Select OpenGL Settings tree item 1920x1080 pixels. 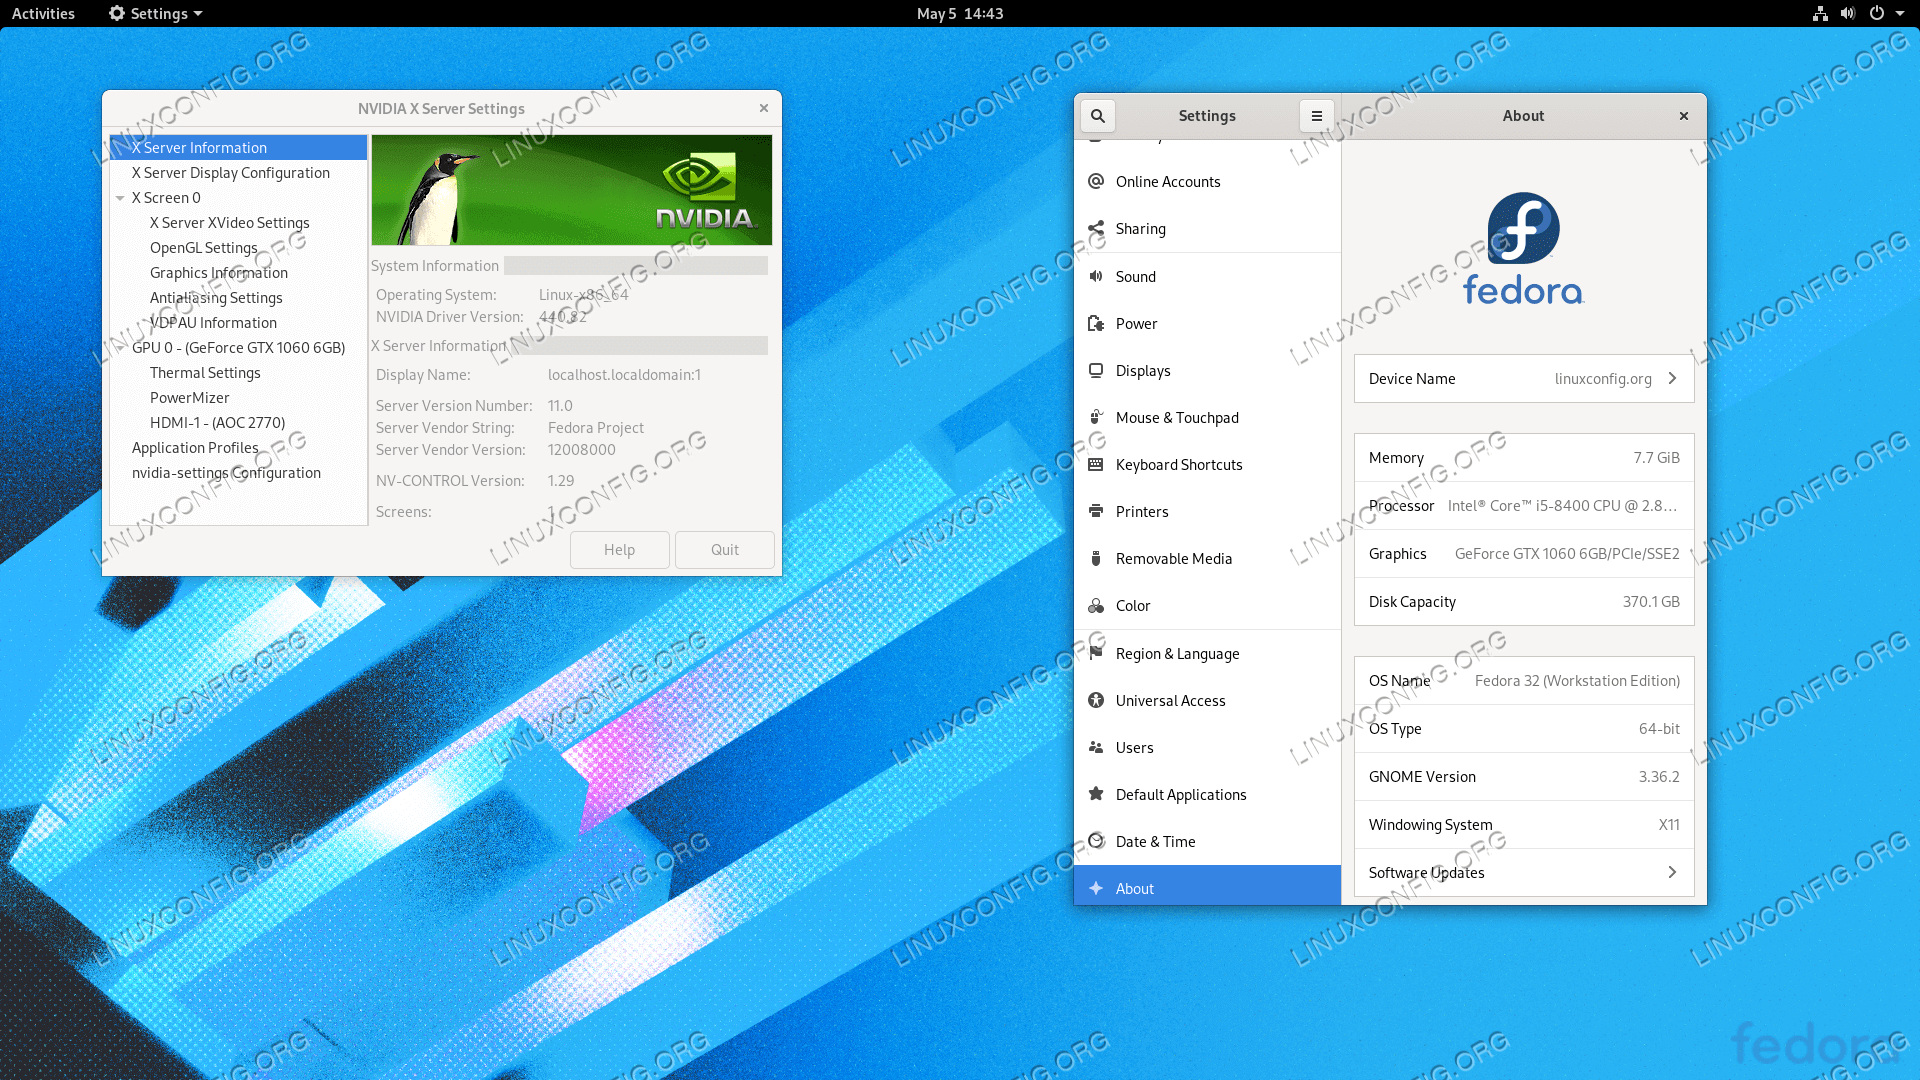click(203, 248)
